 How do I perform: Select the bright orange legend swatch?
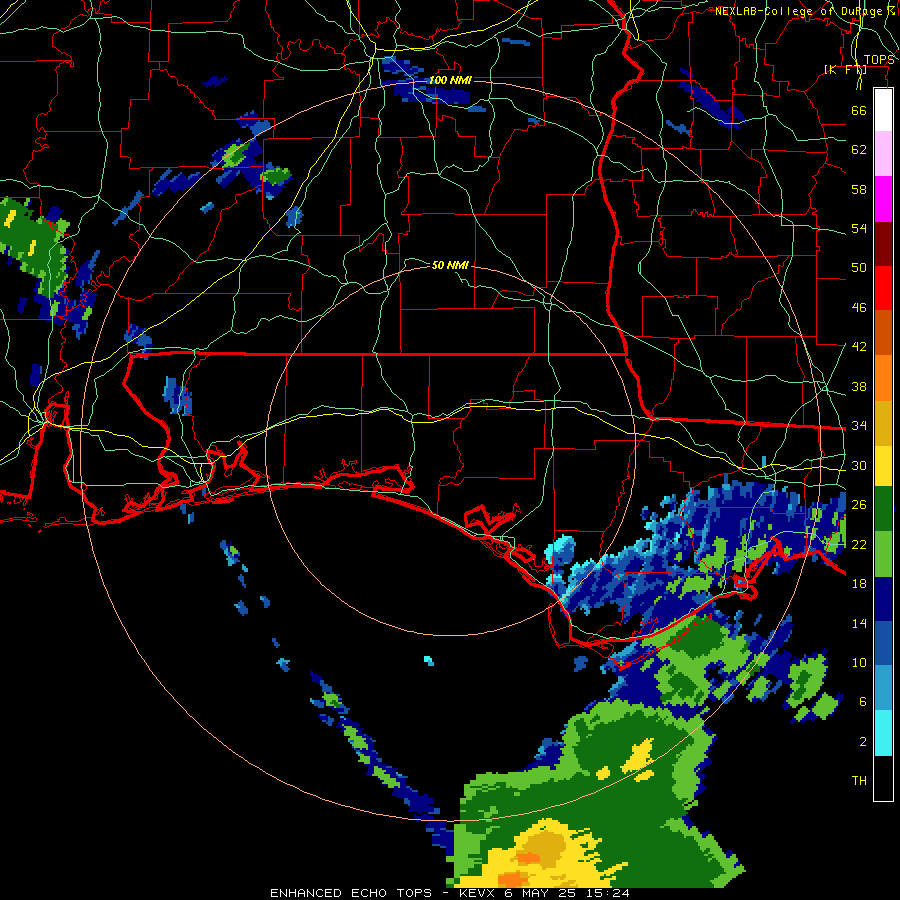[883, 378]
